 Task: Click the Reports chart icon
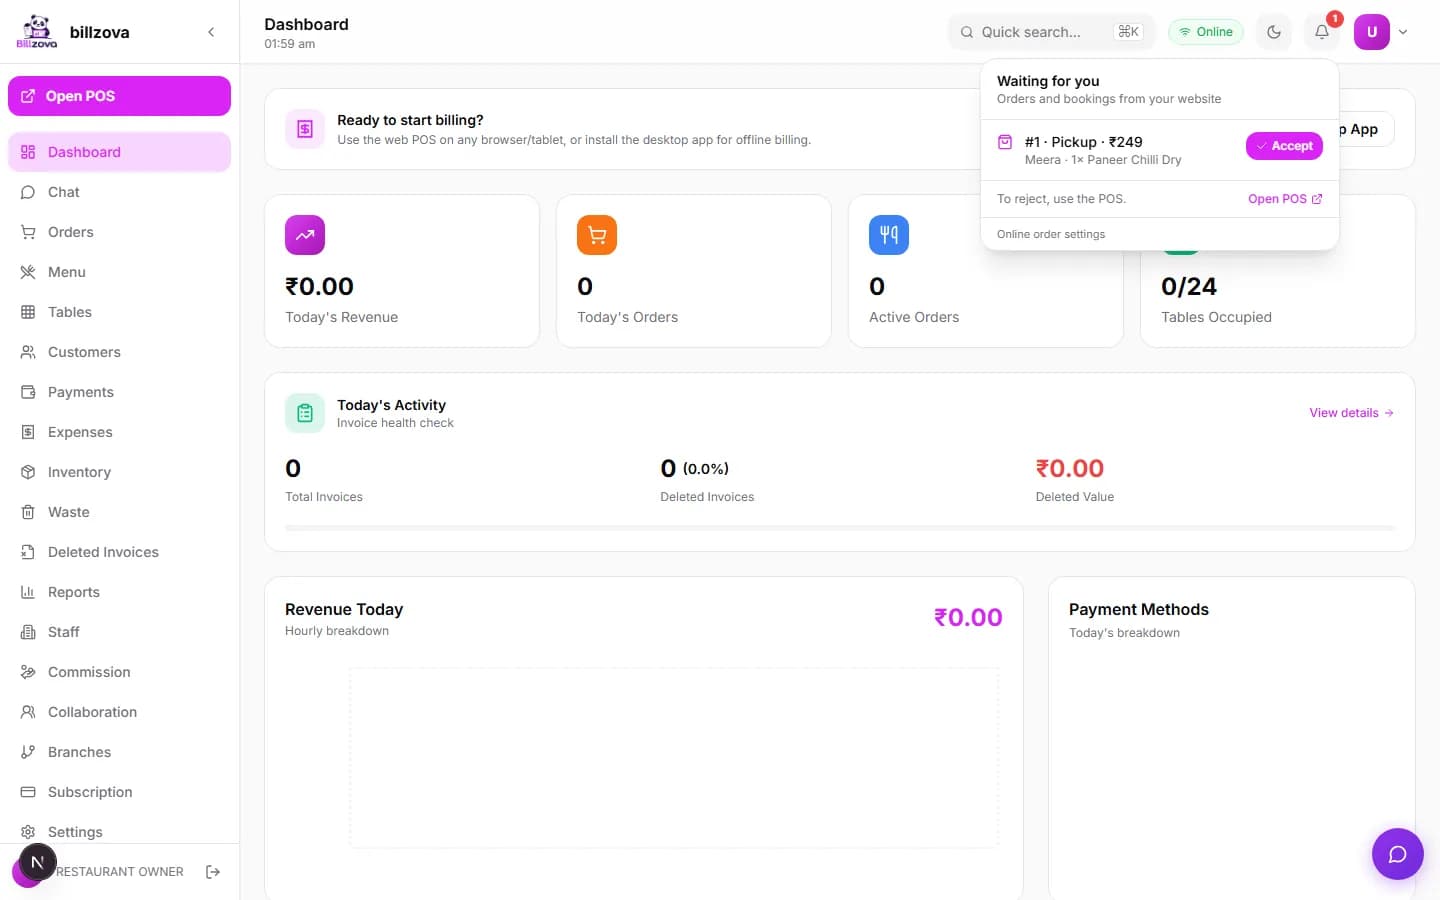tap(28, 592)
